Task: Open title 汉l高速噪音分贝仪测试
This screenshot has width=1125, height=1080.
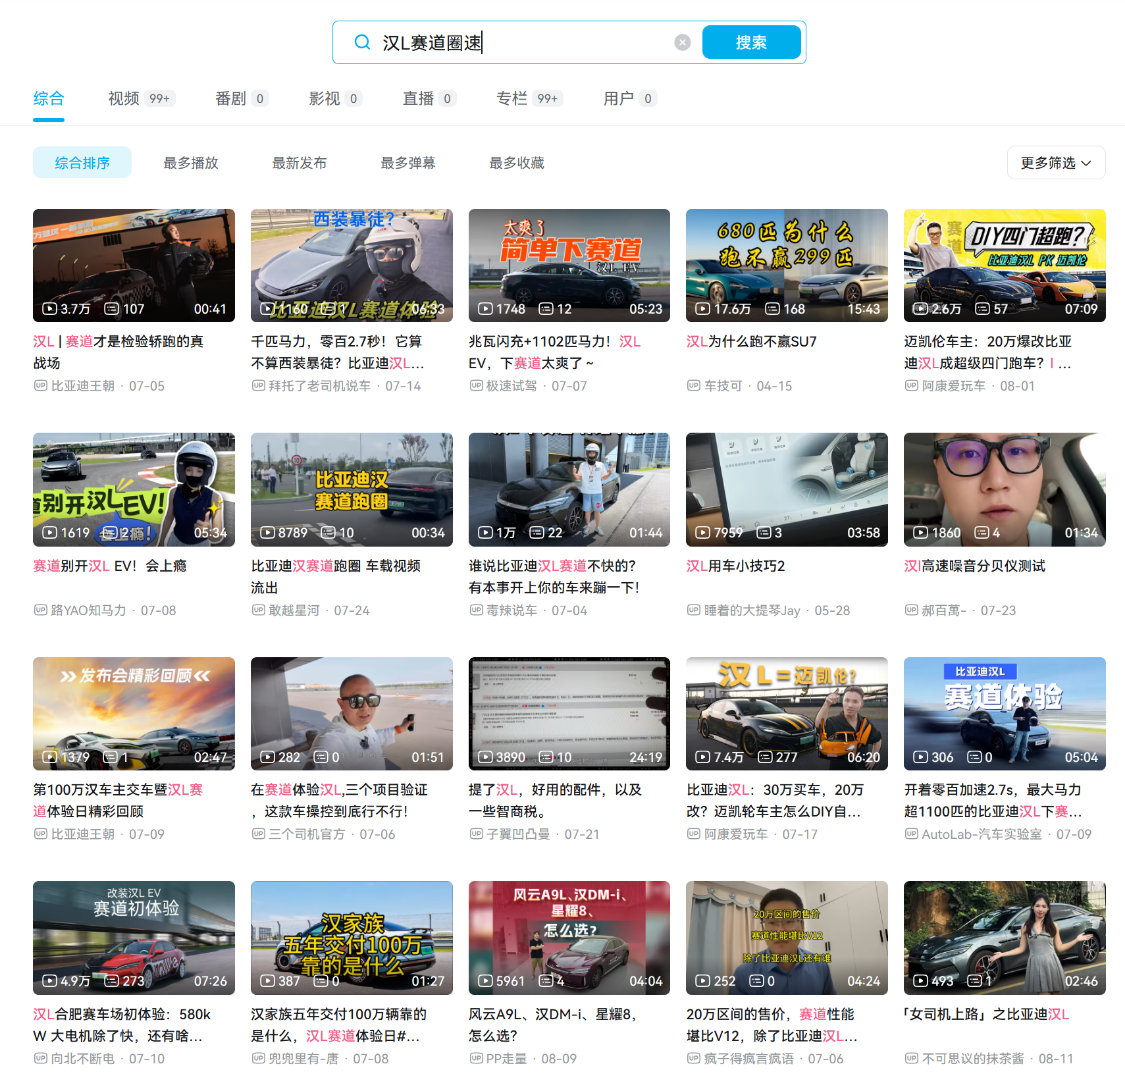Action: pyautogui.click(x=974, y=566)
